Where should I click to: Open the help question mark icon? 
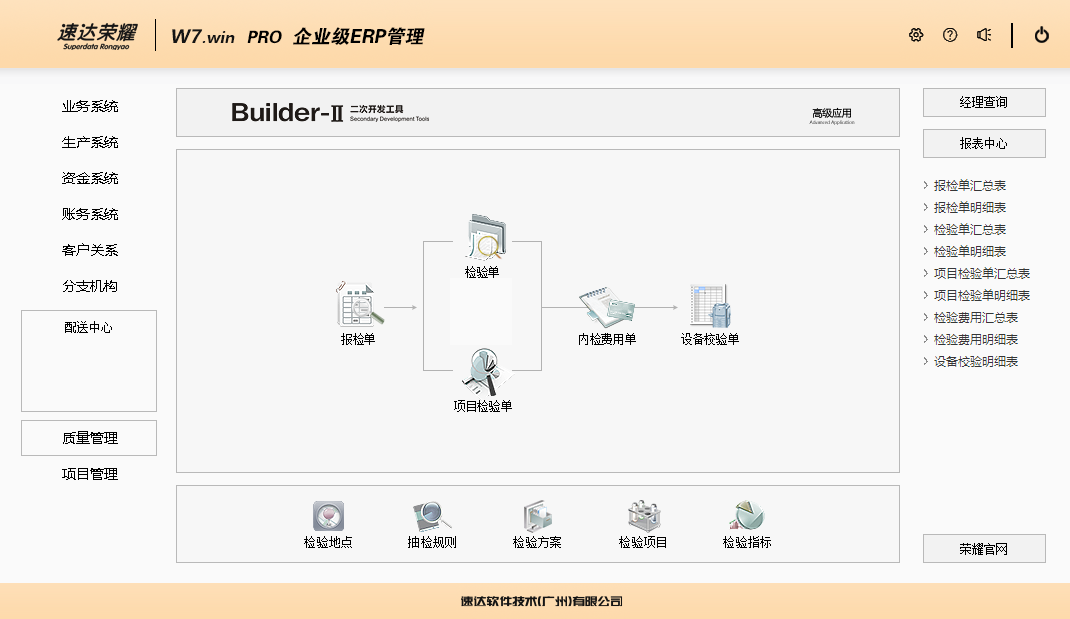950,35
